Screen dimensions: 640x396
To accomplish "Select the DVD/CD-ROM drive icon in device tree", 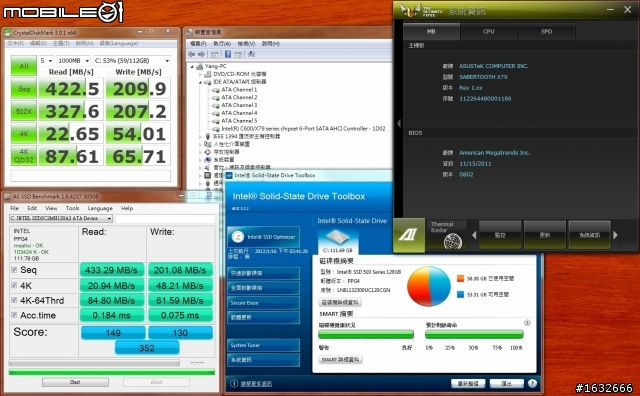I will click(208, 74).
